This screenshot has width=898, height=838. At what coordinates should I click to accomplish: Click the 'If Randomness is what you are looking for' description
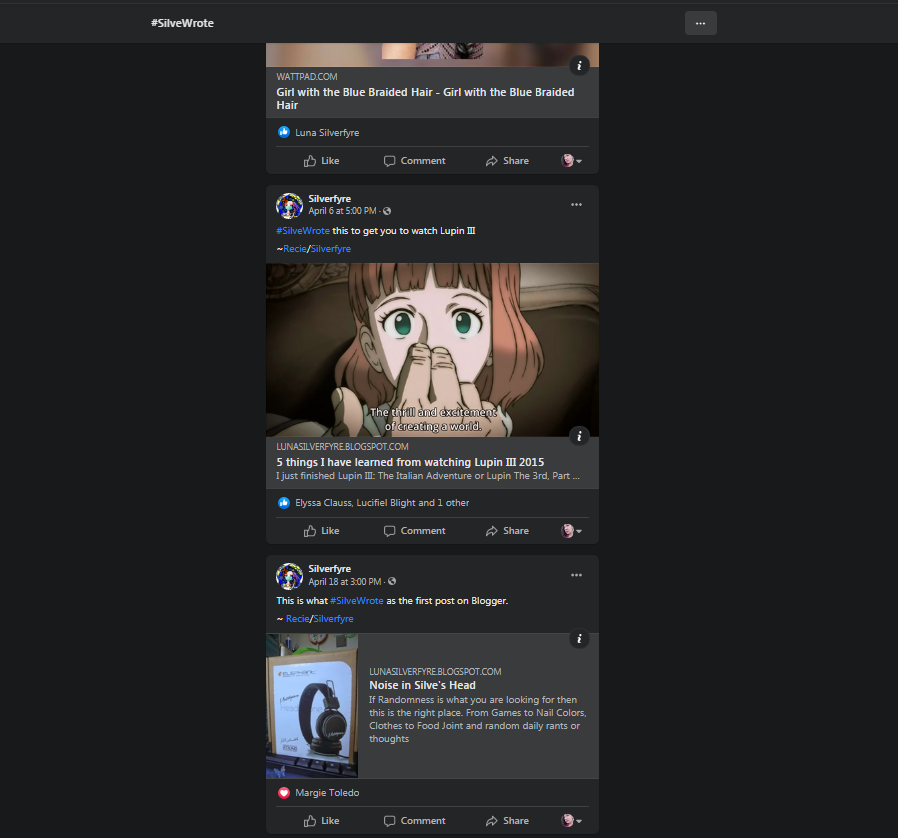478,719
